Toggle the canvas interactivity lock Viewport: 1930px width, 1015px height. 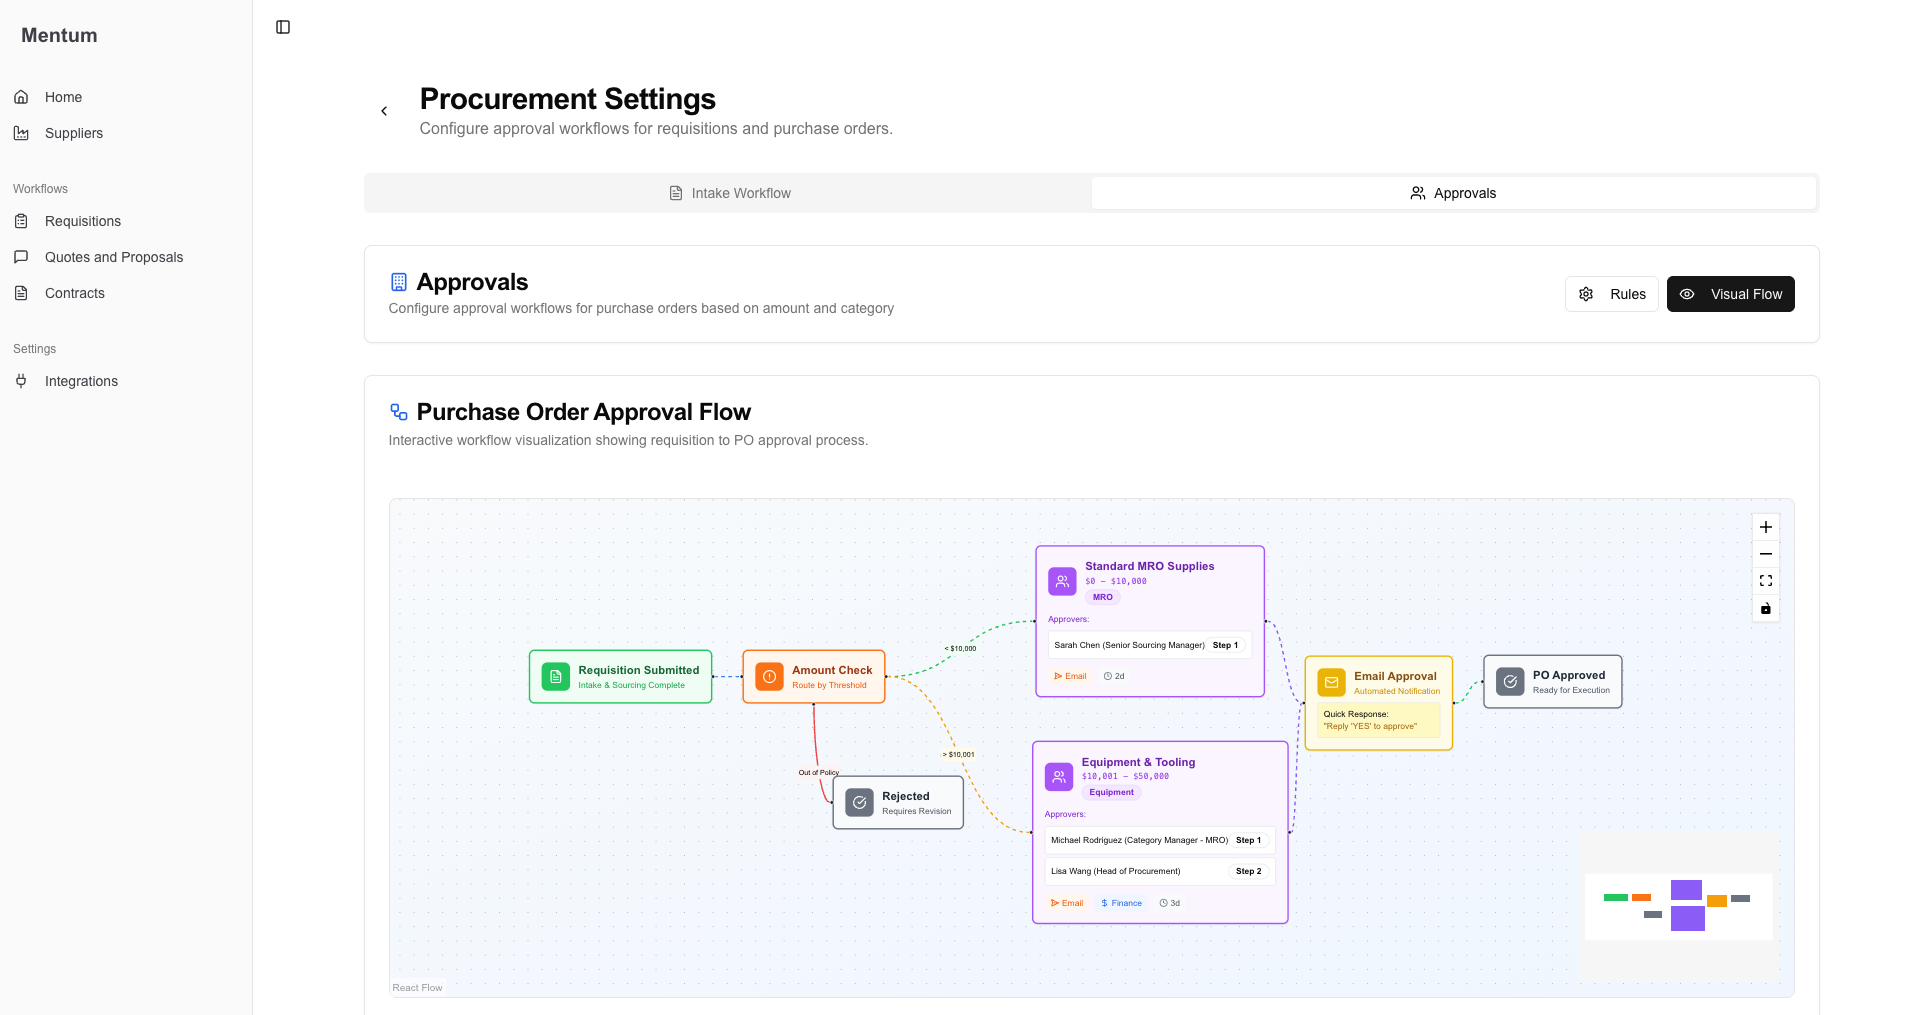1765,608
